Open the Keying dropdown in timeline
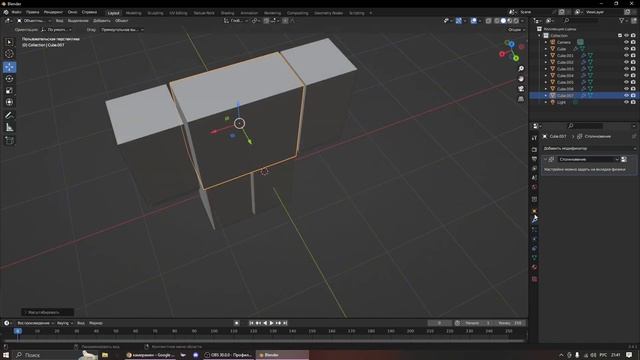This screenshot has width=640, height=360. [64, 323]
